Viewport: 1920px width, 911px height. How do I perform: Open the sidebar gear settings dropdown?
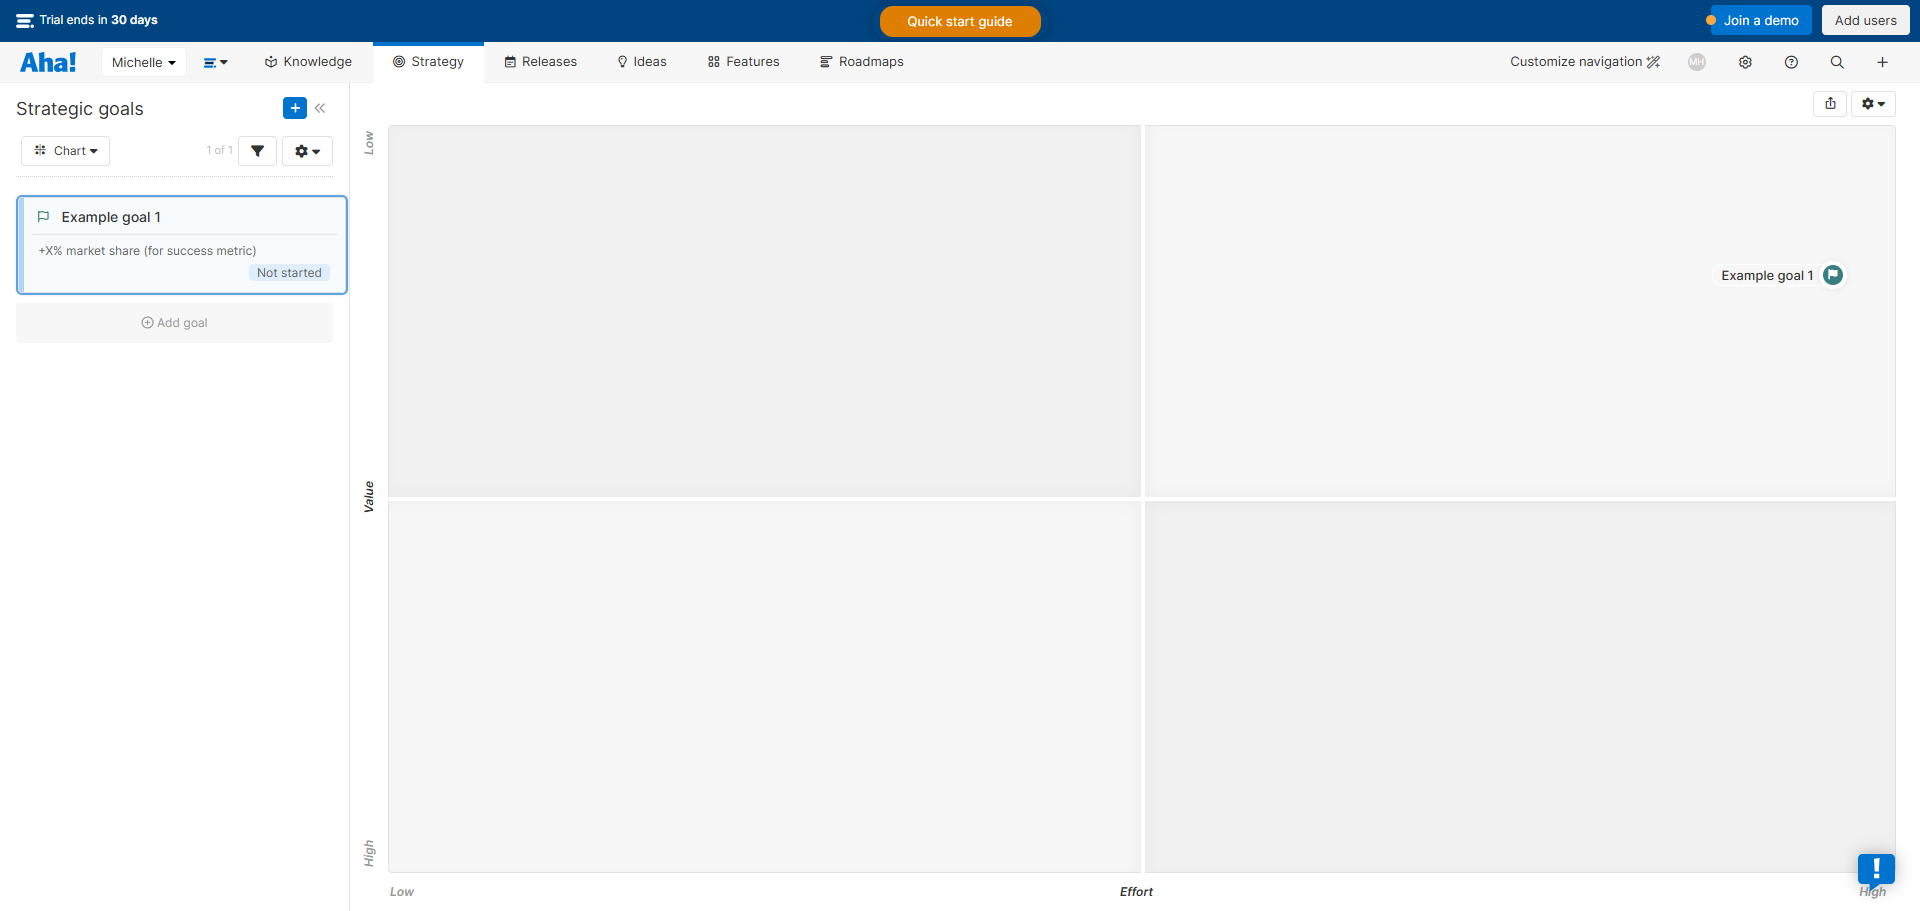pyautogui.click(x=307, y=151)
